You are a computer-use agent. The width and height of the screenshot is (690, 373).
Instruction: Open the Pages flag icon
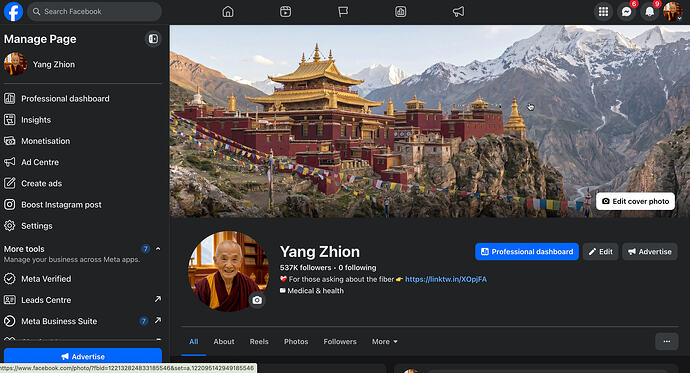pos(343,11)
